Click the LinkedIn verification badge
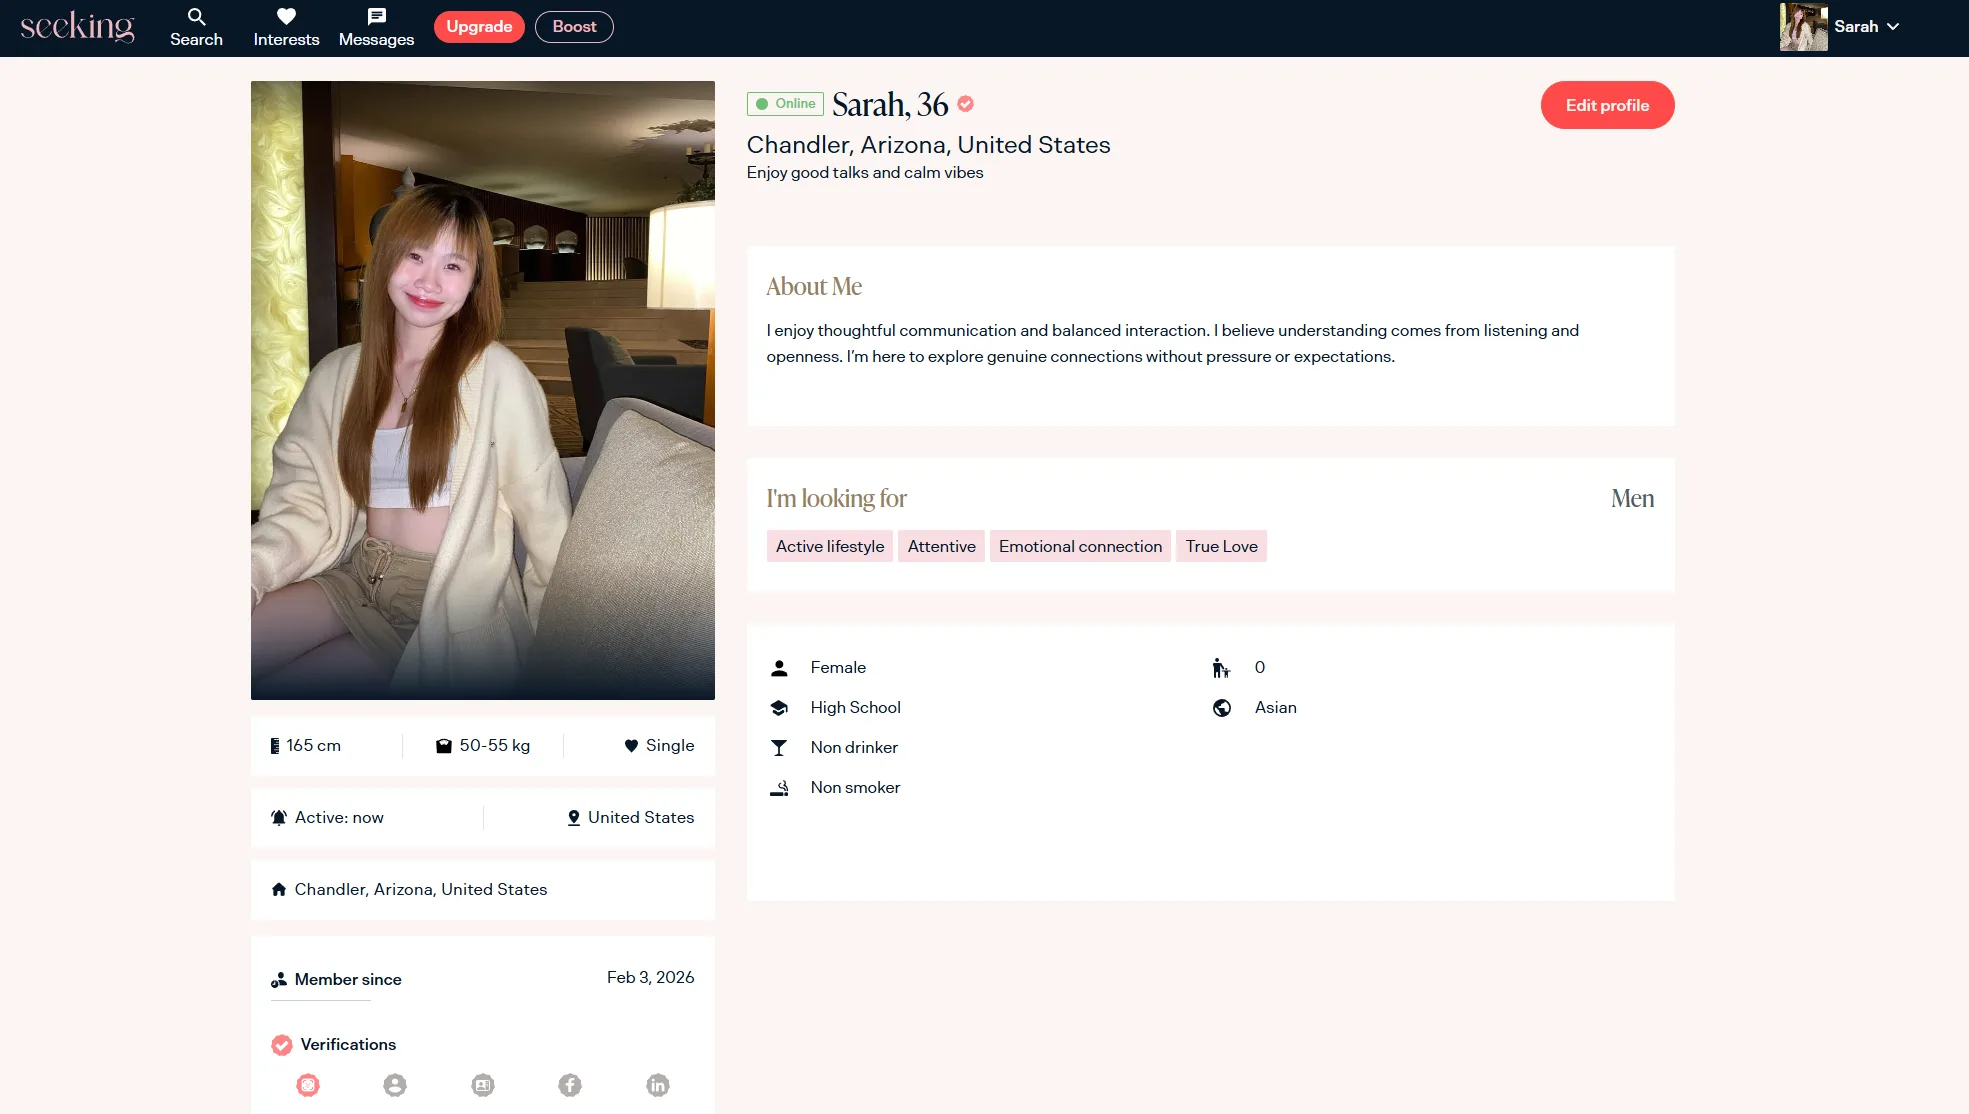The width and height of the screenshot is (1969, 1114). coord(658,1085)
